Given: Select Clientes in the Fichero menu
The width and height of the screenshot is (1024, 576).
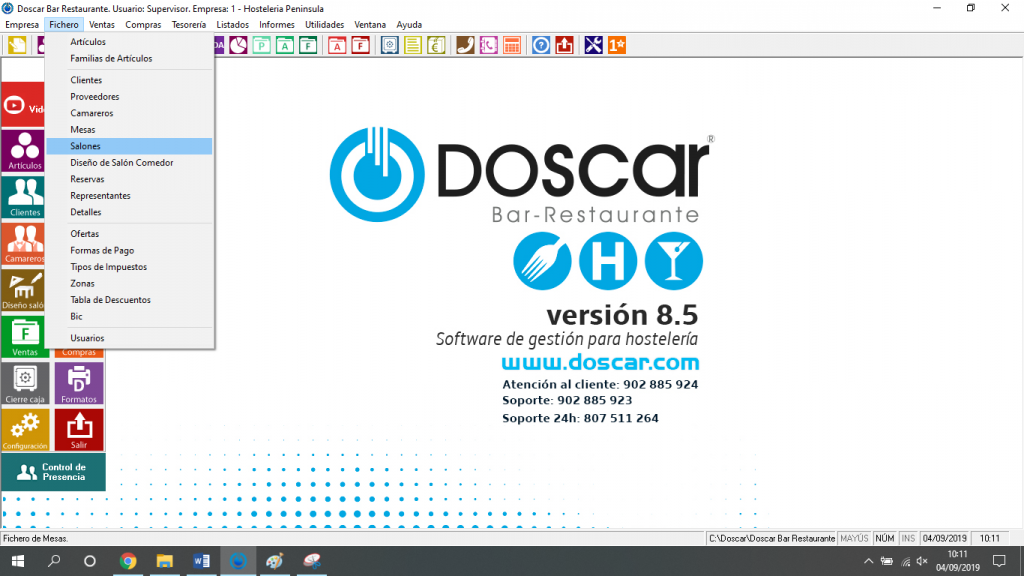Looking at the screenshot, I should point(129,80).
